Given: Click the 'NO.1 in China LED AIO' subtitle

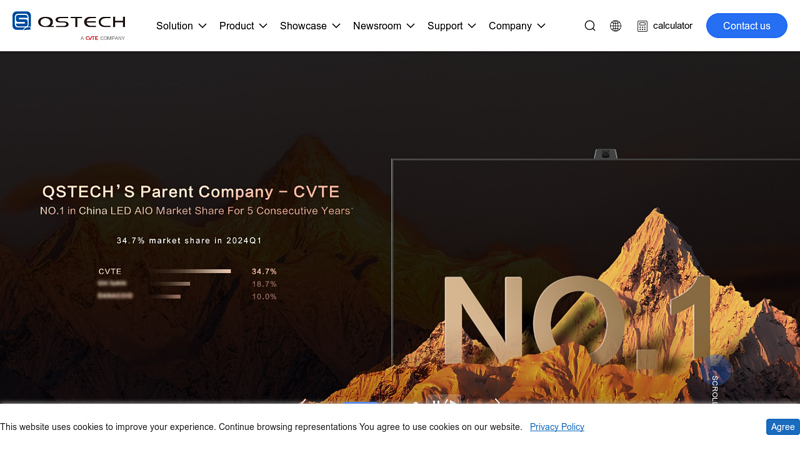Looking at the screenshot, I should 196,211.
